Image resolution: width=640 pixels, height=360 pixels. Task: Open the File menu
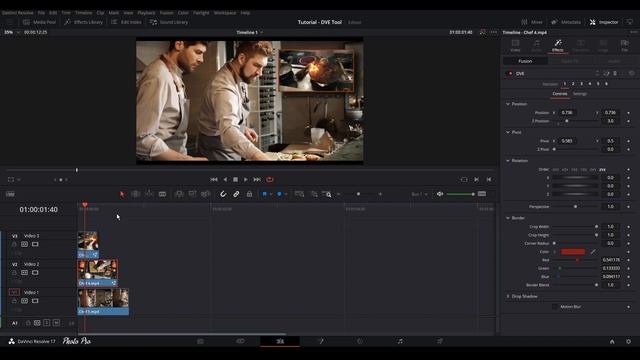41,13
